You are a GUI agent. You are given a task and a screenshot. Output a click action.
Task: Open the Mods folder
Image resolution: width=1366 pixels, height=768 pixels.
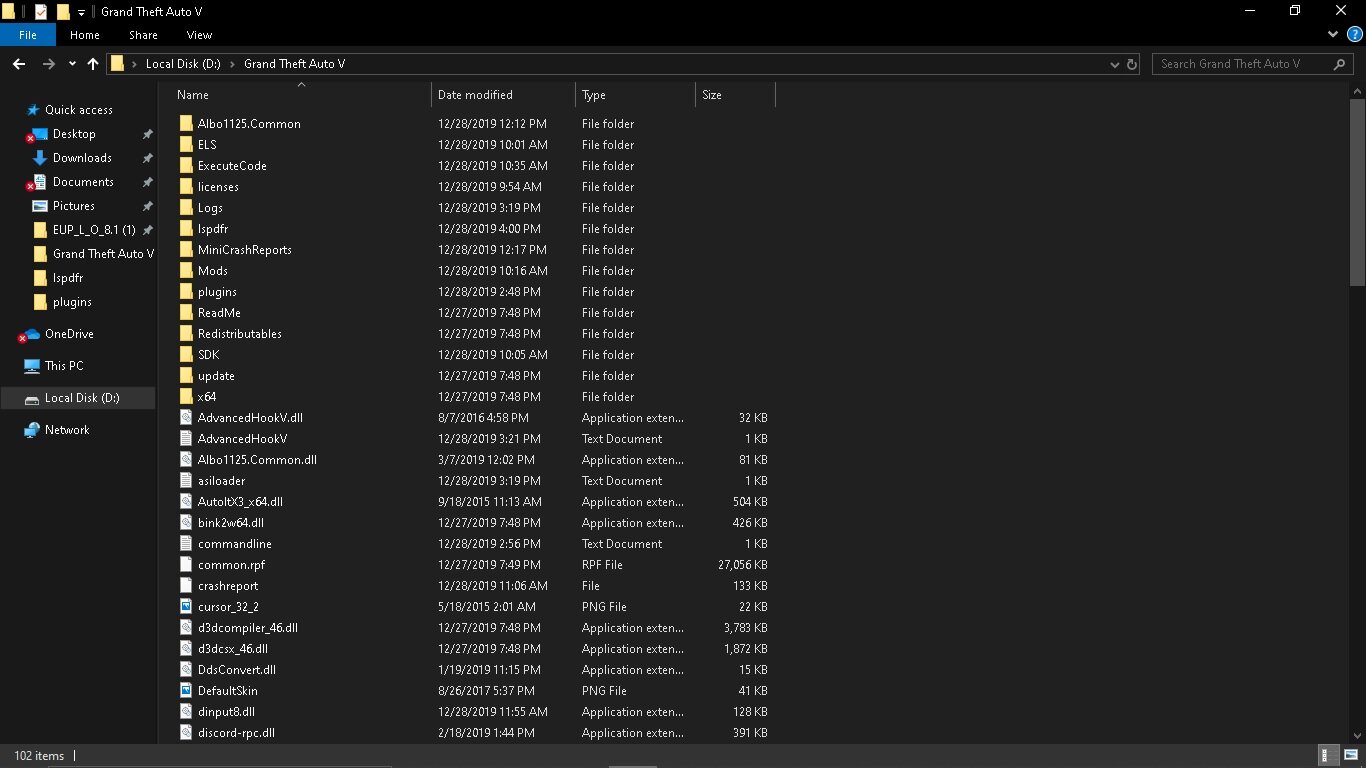tap(212, 271)
